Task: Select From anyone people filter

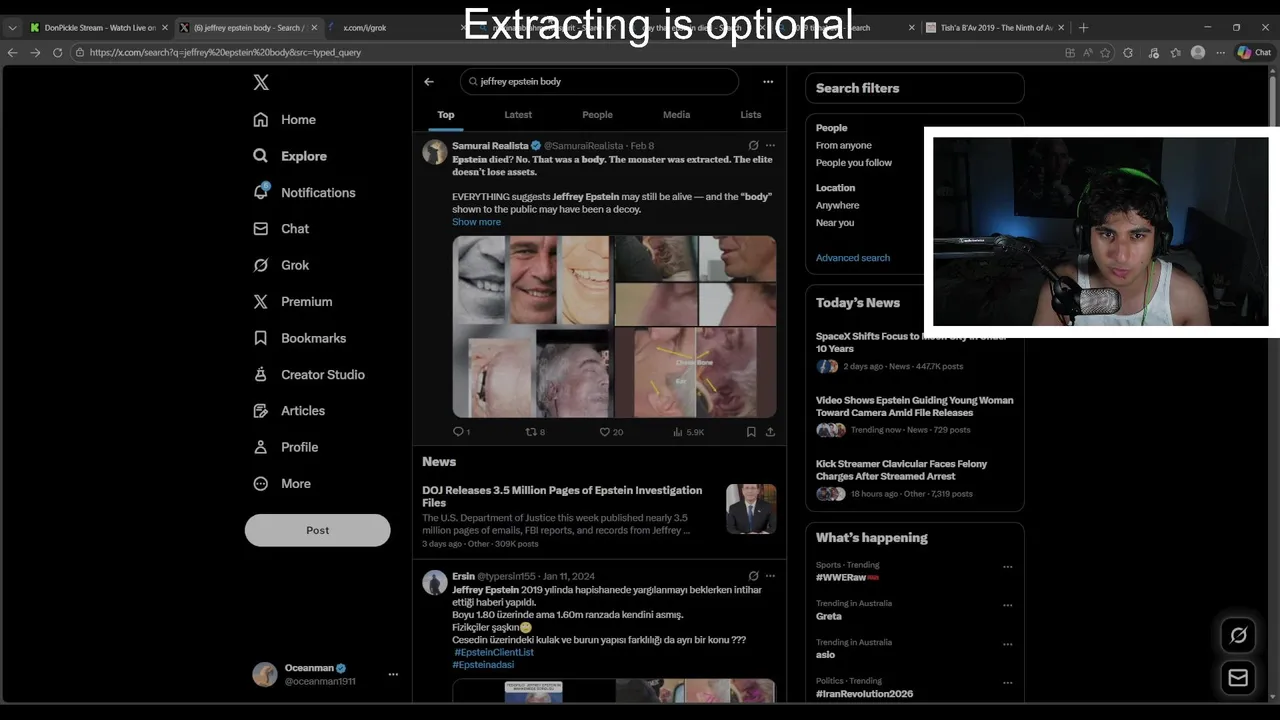Action: click(x=844, y=146)
